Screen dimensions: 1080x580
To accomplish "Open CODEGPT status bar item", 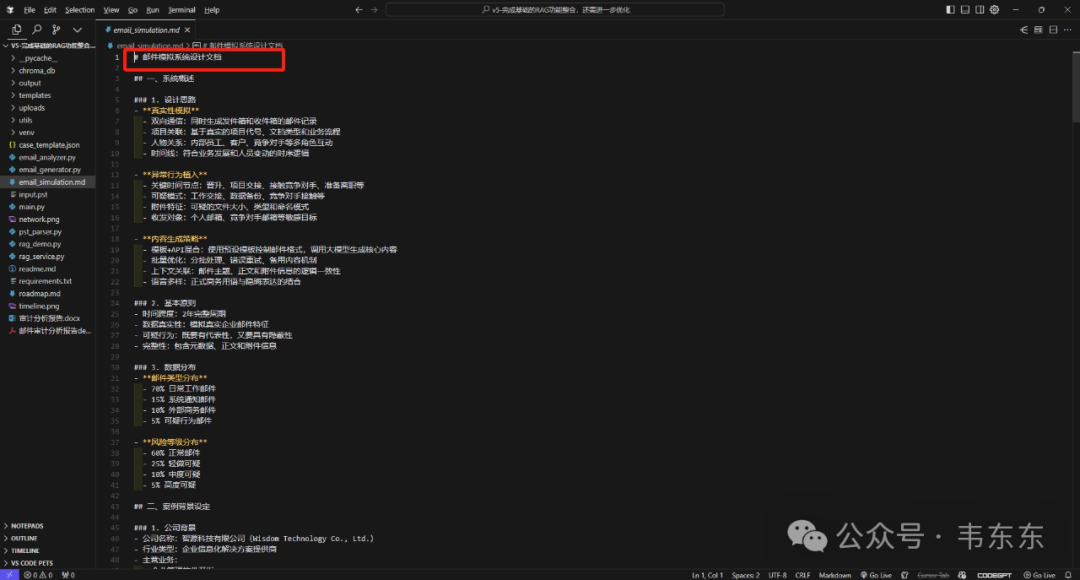I will (x=994, y=575).
